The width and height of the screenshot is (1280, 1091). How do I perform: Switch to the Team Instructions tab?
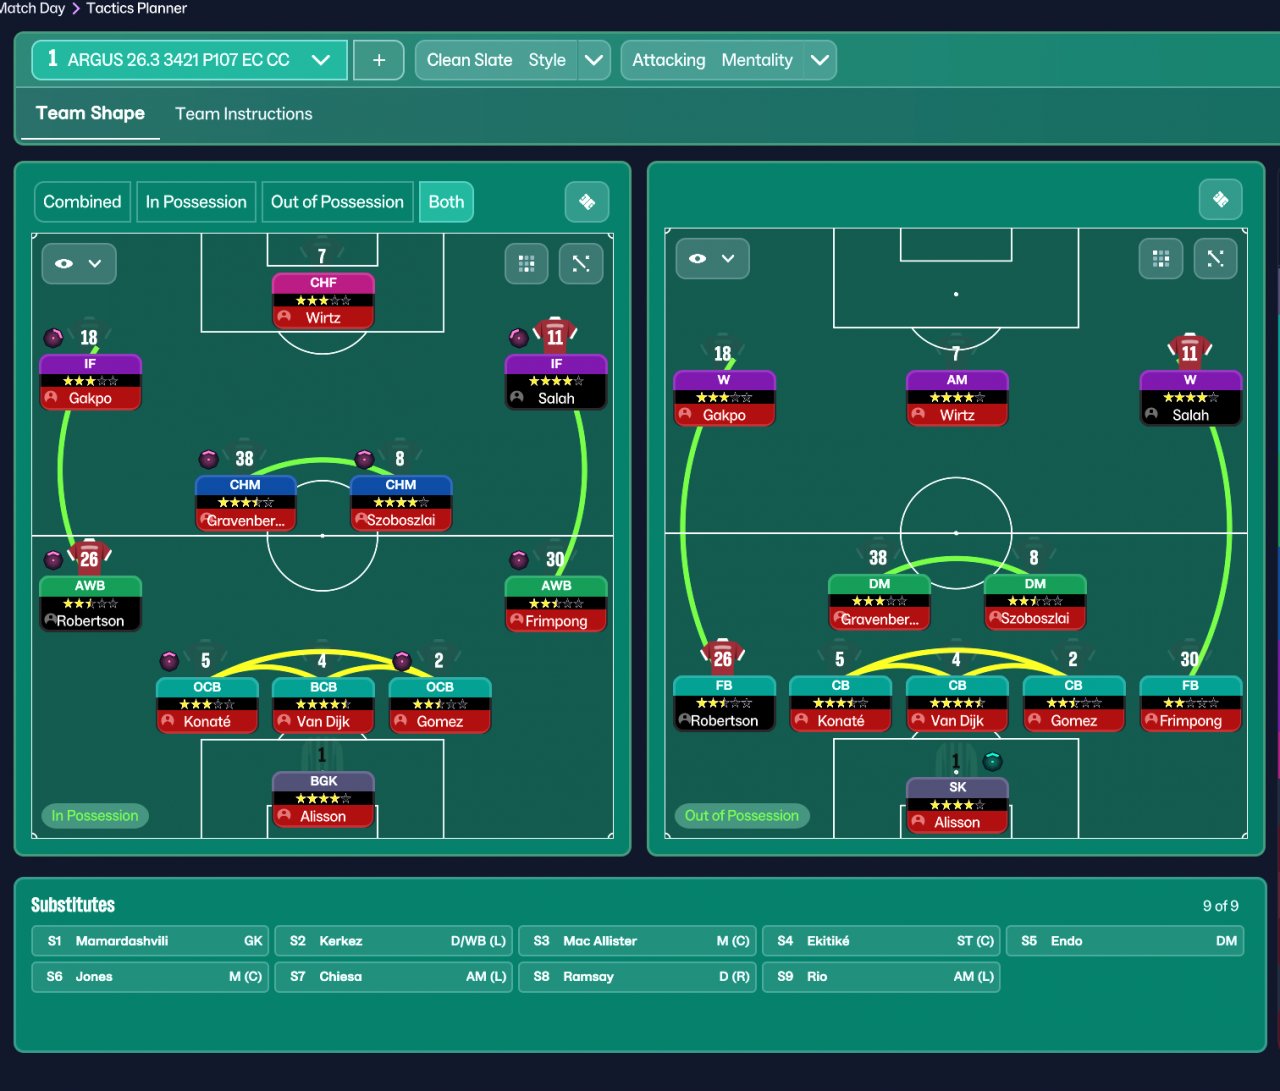244,114
